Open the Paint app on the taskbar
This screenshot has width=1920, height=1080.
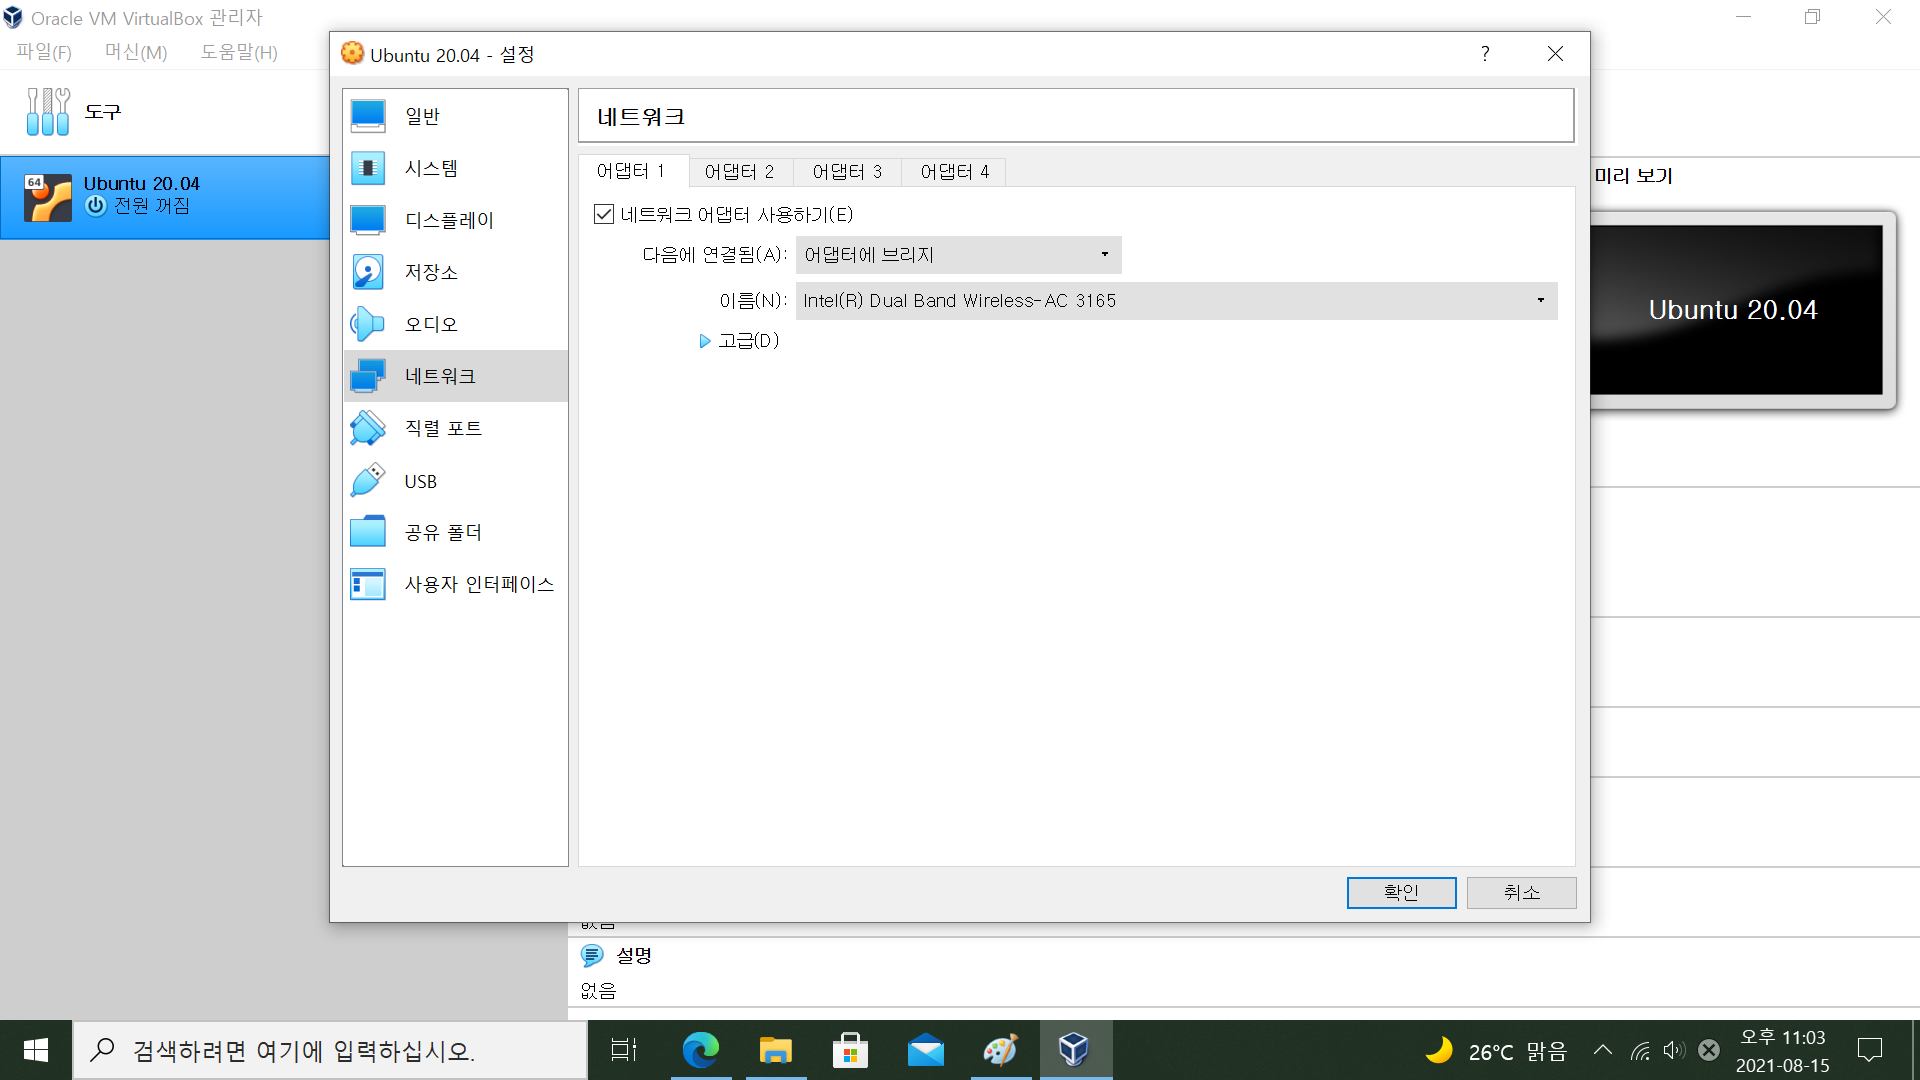[1000, 1050]
